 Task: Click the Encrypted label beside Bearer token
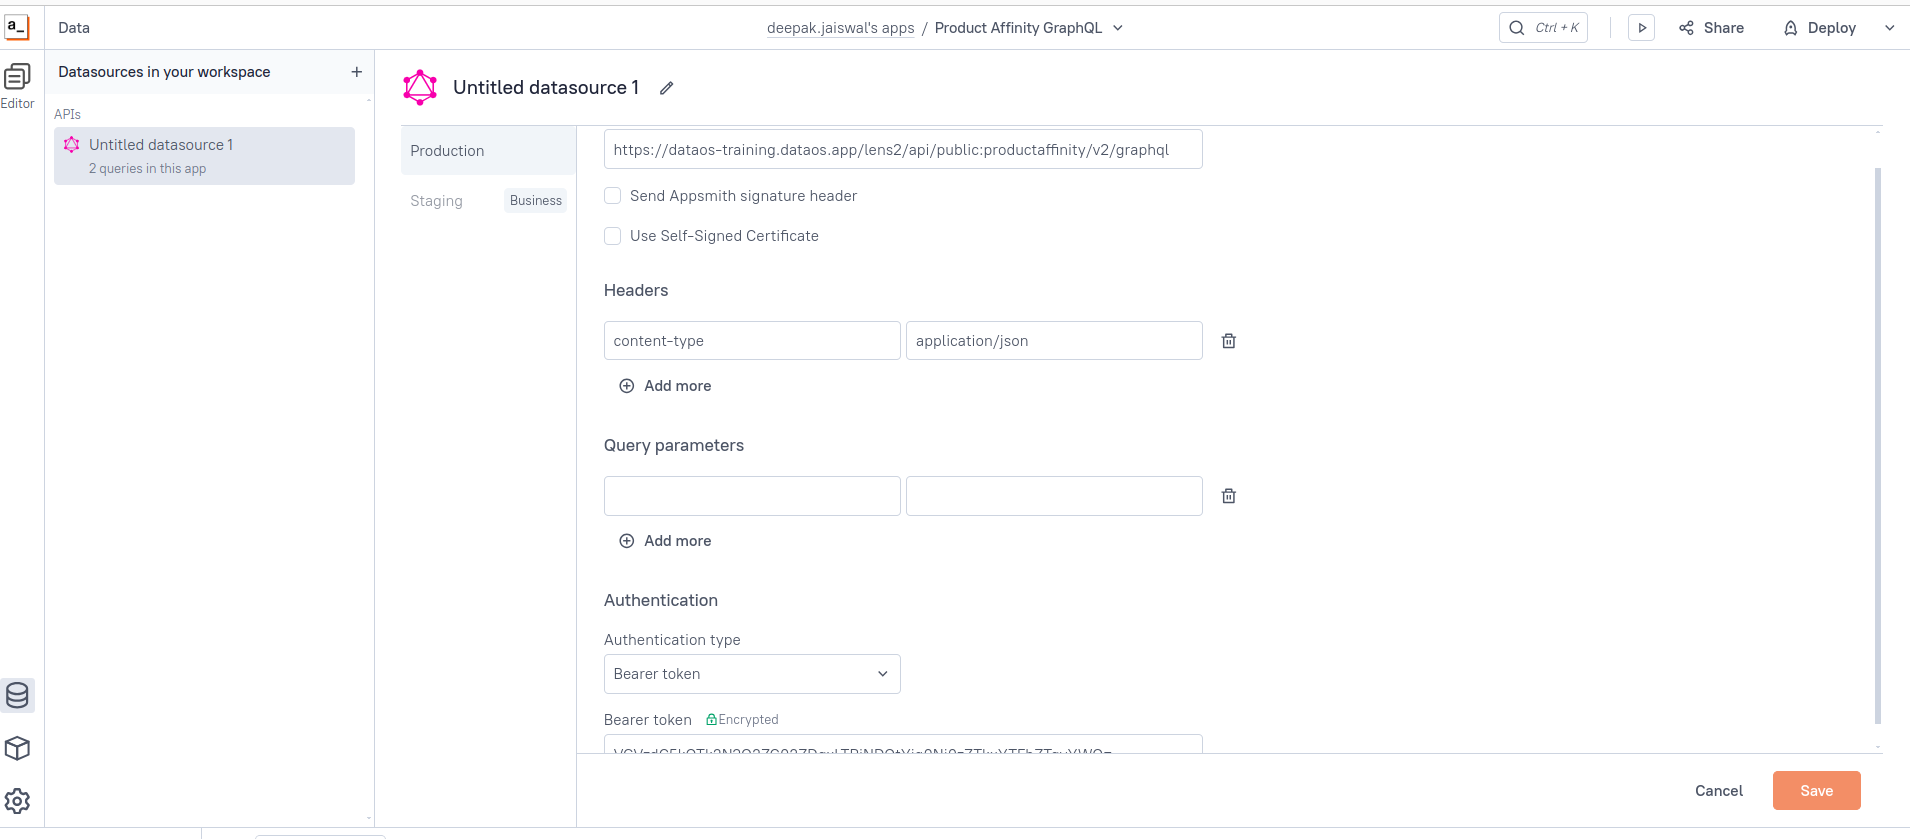pyautogui.click(x=742, y=720)
